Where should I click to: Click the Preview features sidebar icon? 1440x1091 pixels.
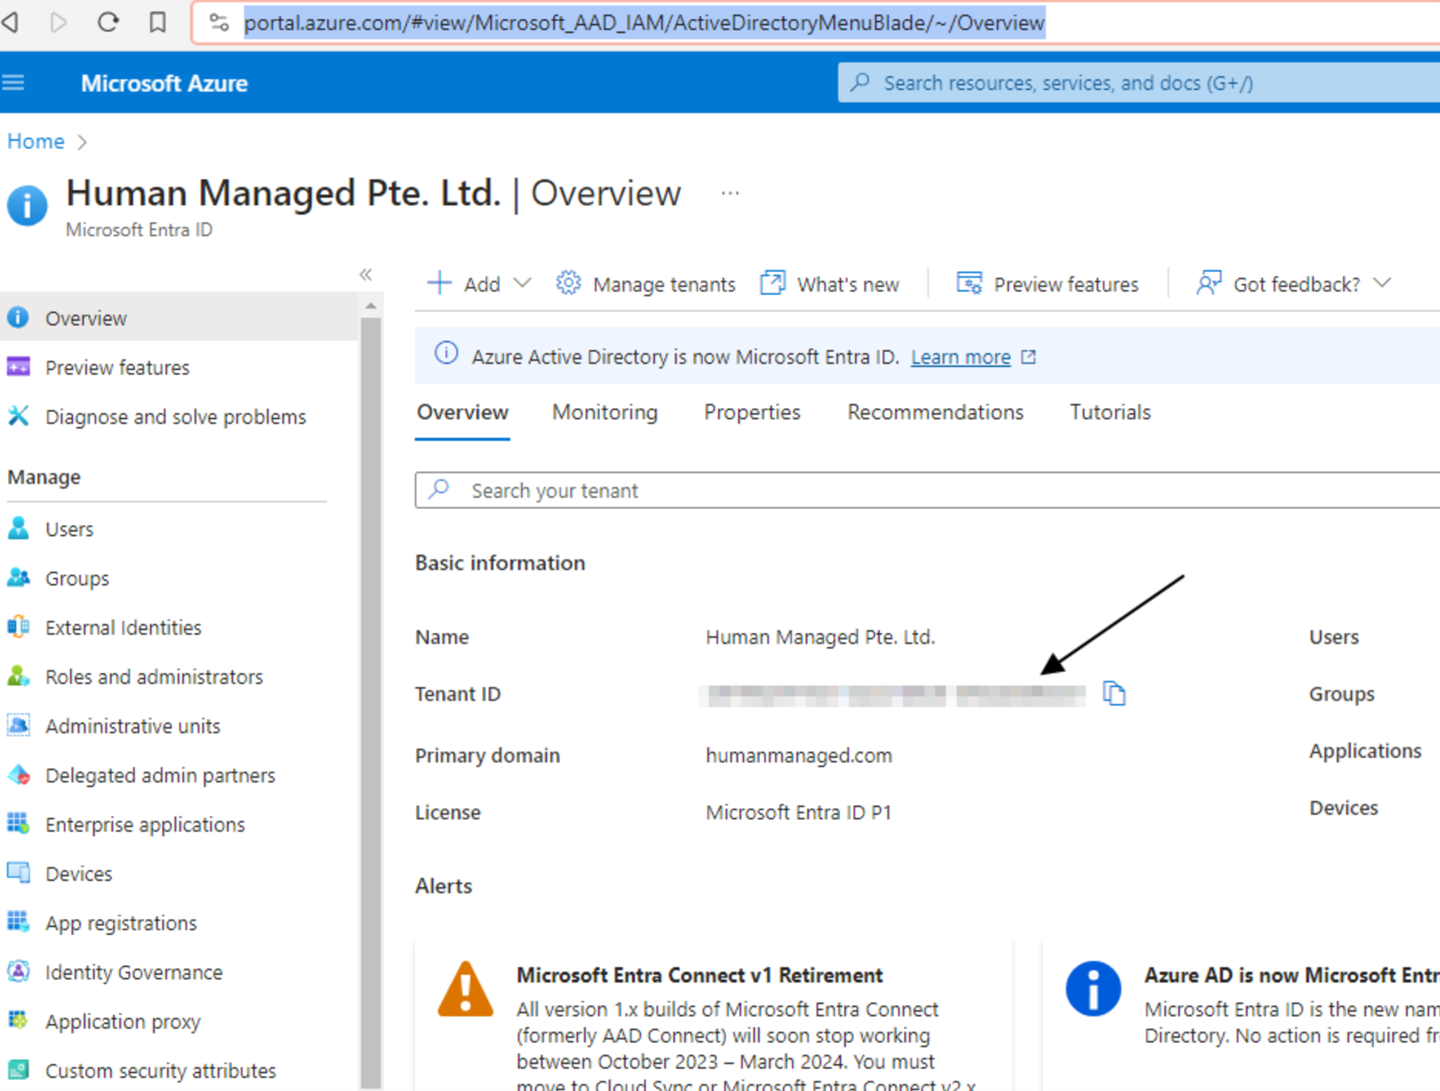(18, 367)
